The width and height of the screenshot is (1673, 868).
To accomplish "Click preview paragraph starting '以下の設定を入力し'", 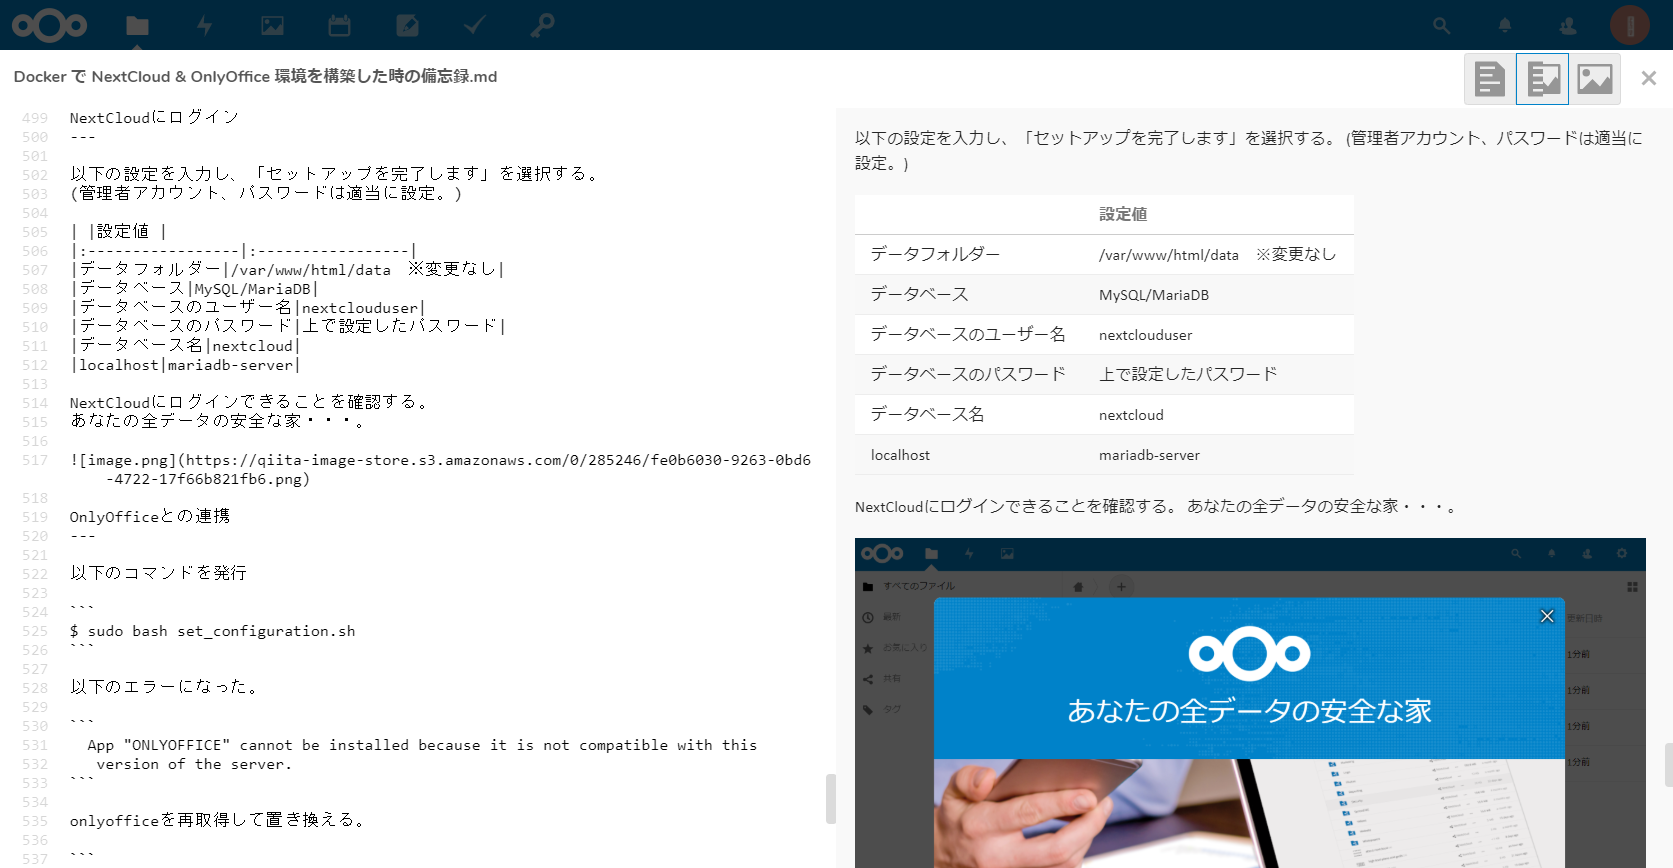I will coord(1249,150).
